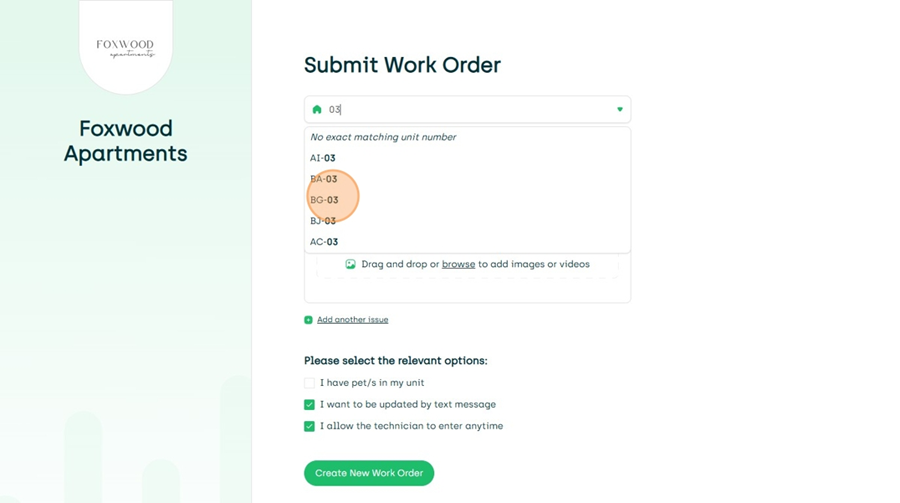Click the drag and drop upload area
The image size is (900, 503).
tap(467, 266)
